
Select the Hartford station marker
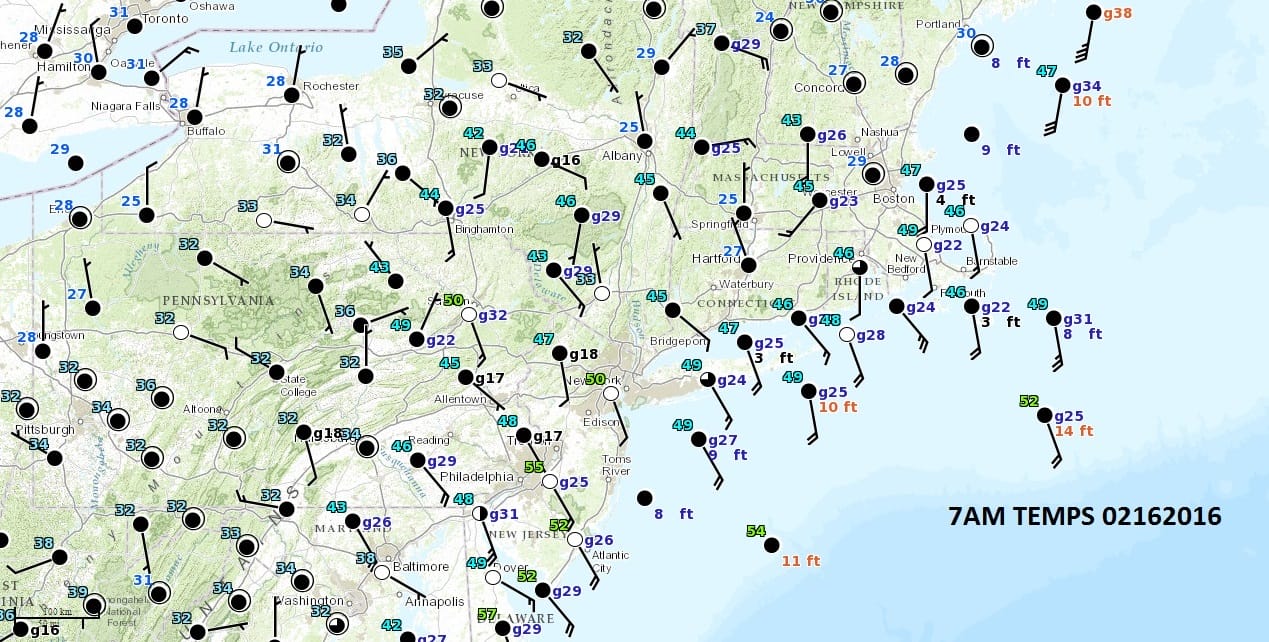coord(748,265)
